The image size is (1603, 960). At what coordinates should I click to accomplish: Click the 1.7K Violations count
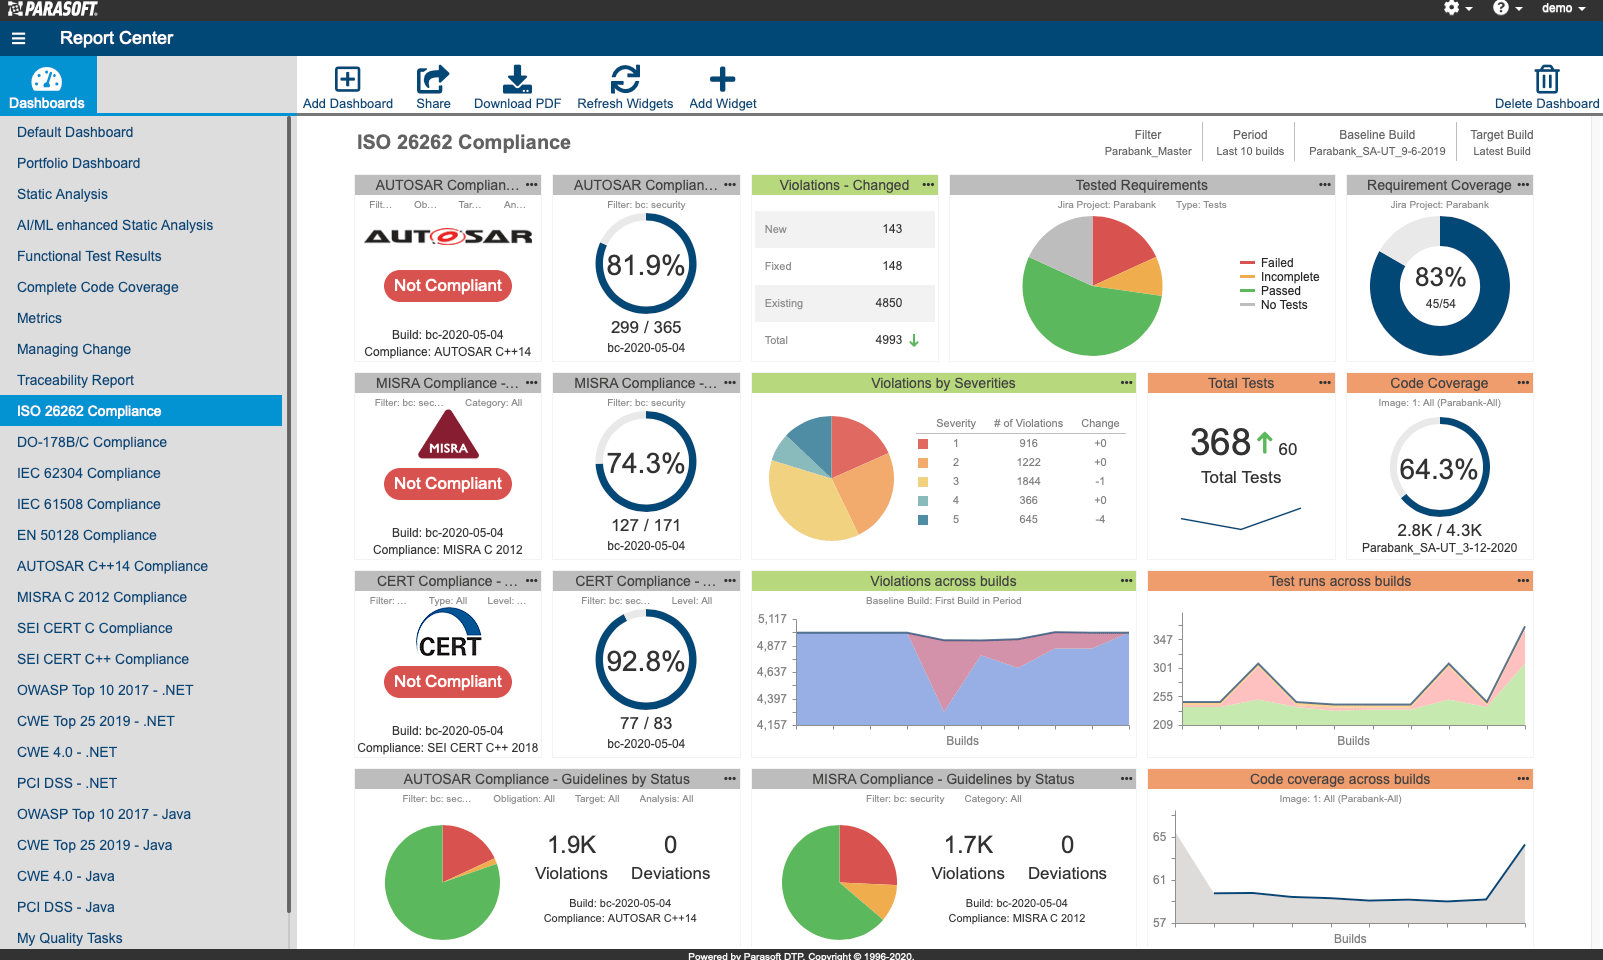[969, 845]
